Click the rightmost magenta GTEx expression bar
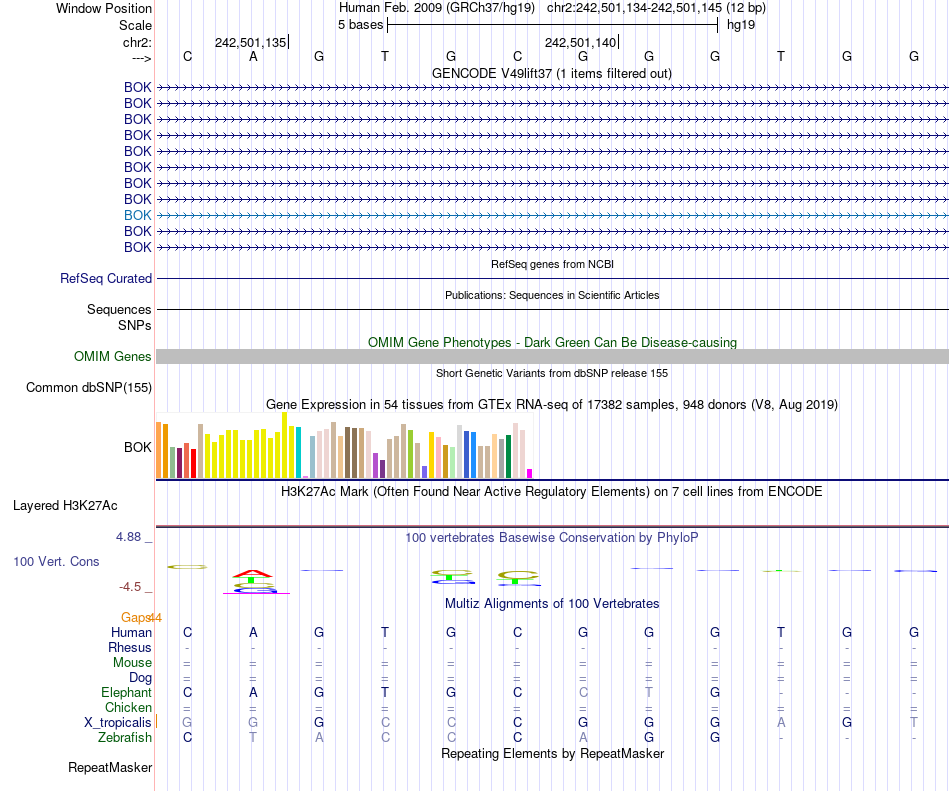950x791 pixels. pyautogui.click(x=530, y=474)
